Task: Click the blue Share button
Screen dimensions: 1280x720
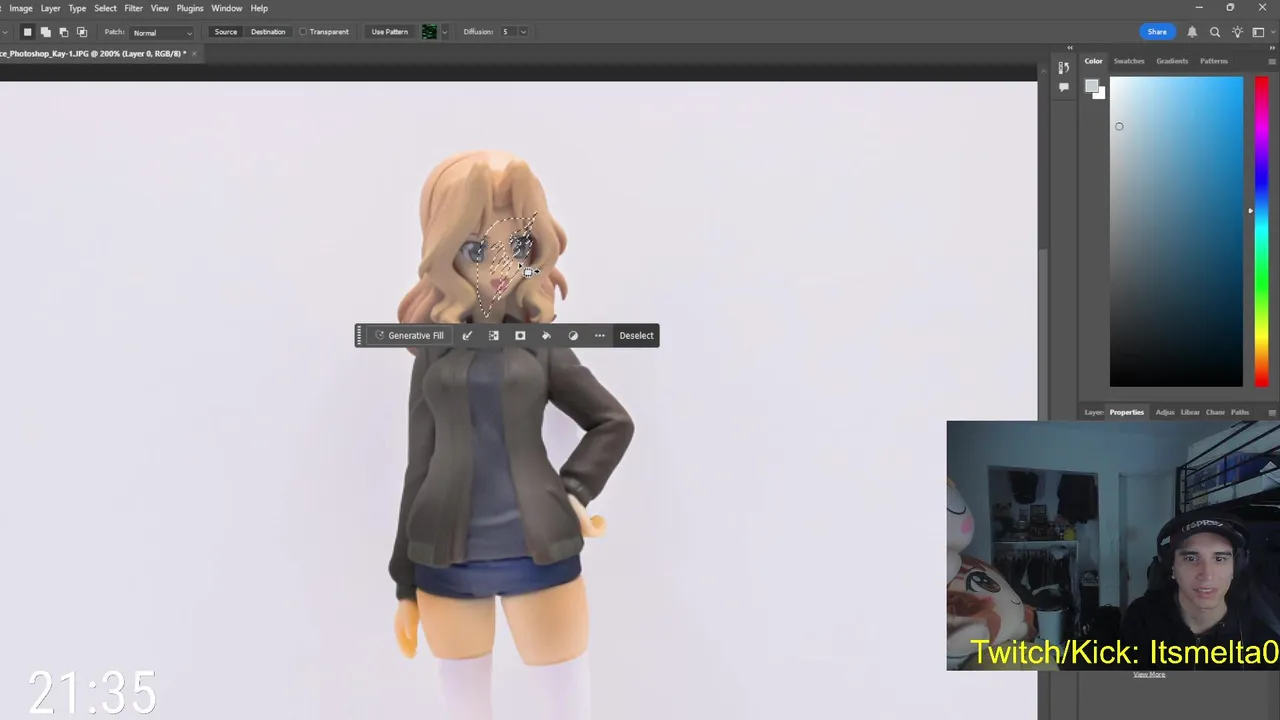Action: click(1157, 32)
